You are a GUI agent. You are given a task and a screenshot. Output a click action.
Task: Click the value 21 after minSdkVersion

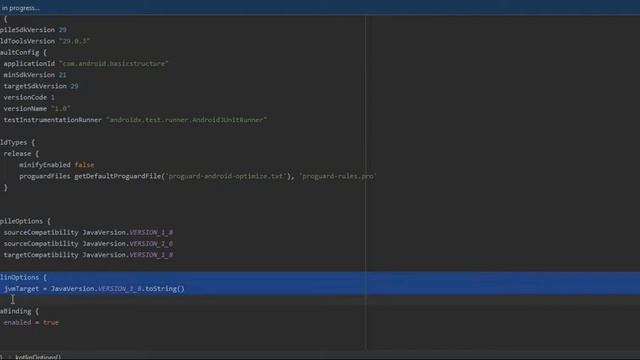click(x=62, y=75)
